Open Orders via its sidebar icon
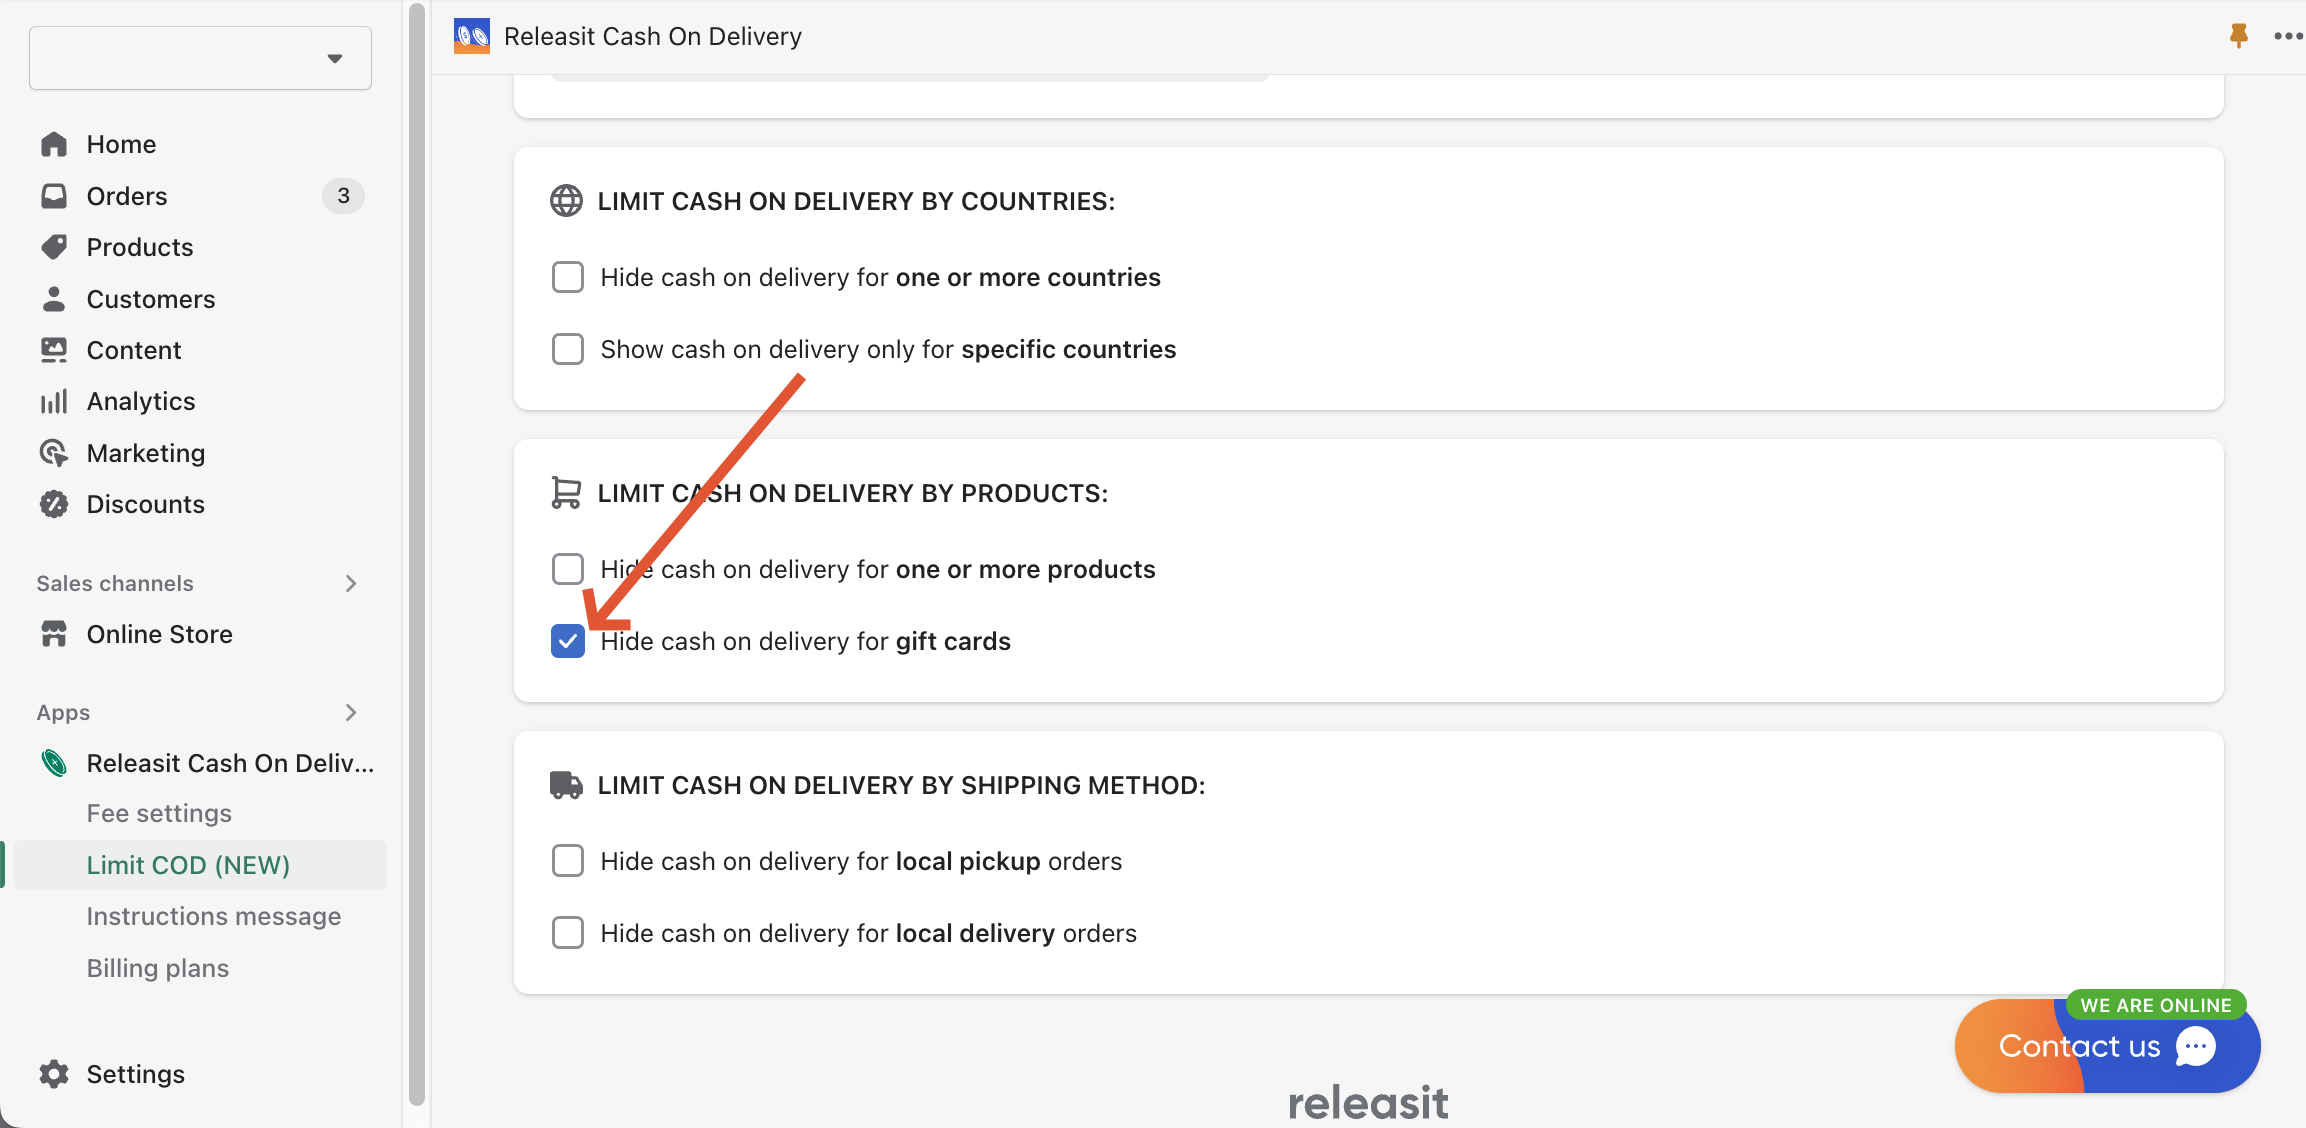This screenshot has height=1128, width=2306. 55,196
